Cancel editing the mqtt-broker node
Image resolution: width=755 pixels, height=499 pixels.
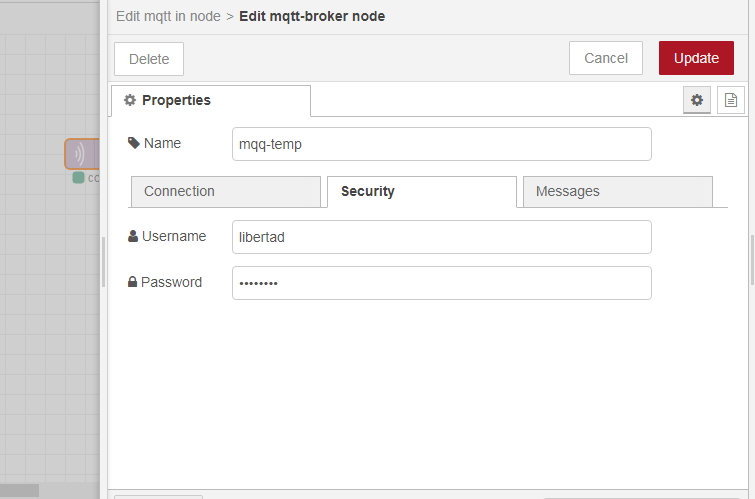[x=605, y=58]
